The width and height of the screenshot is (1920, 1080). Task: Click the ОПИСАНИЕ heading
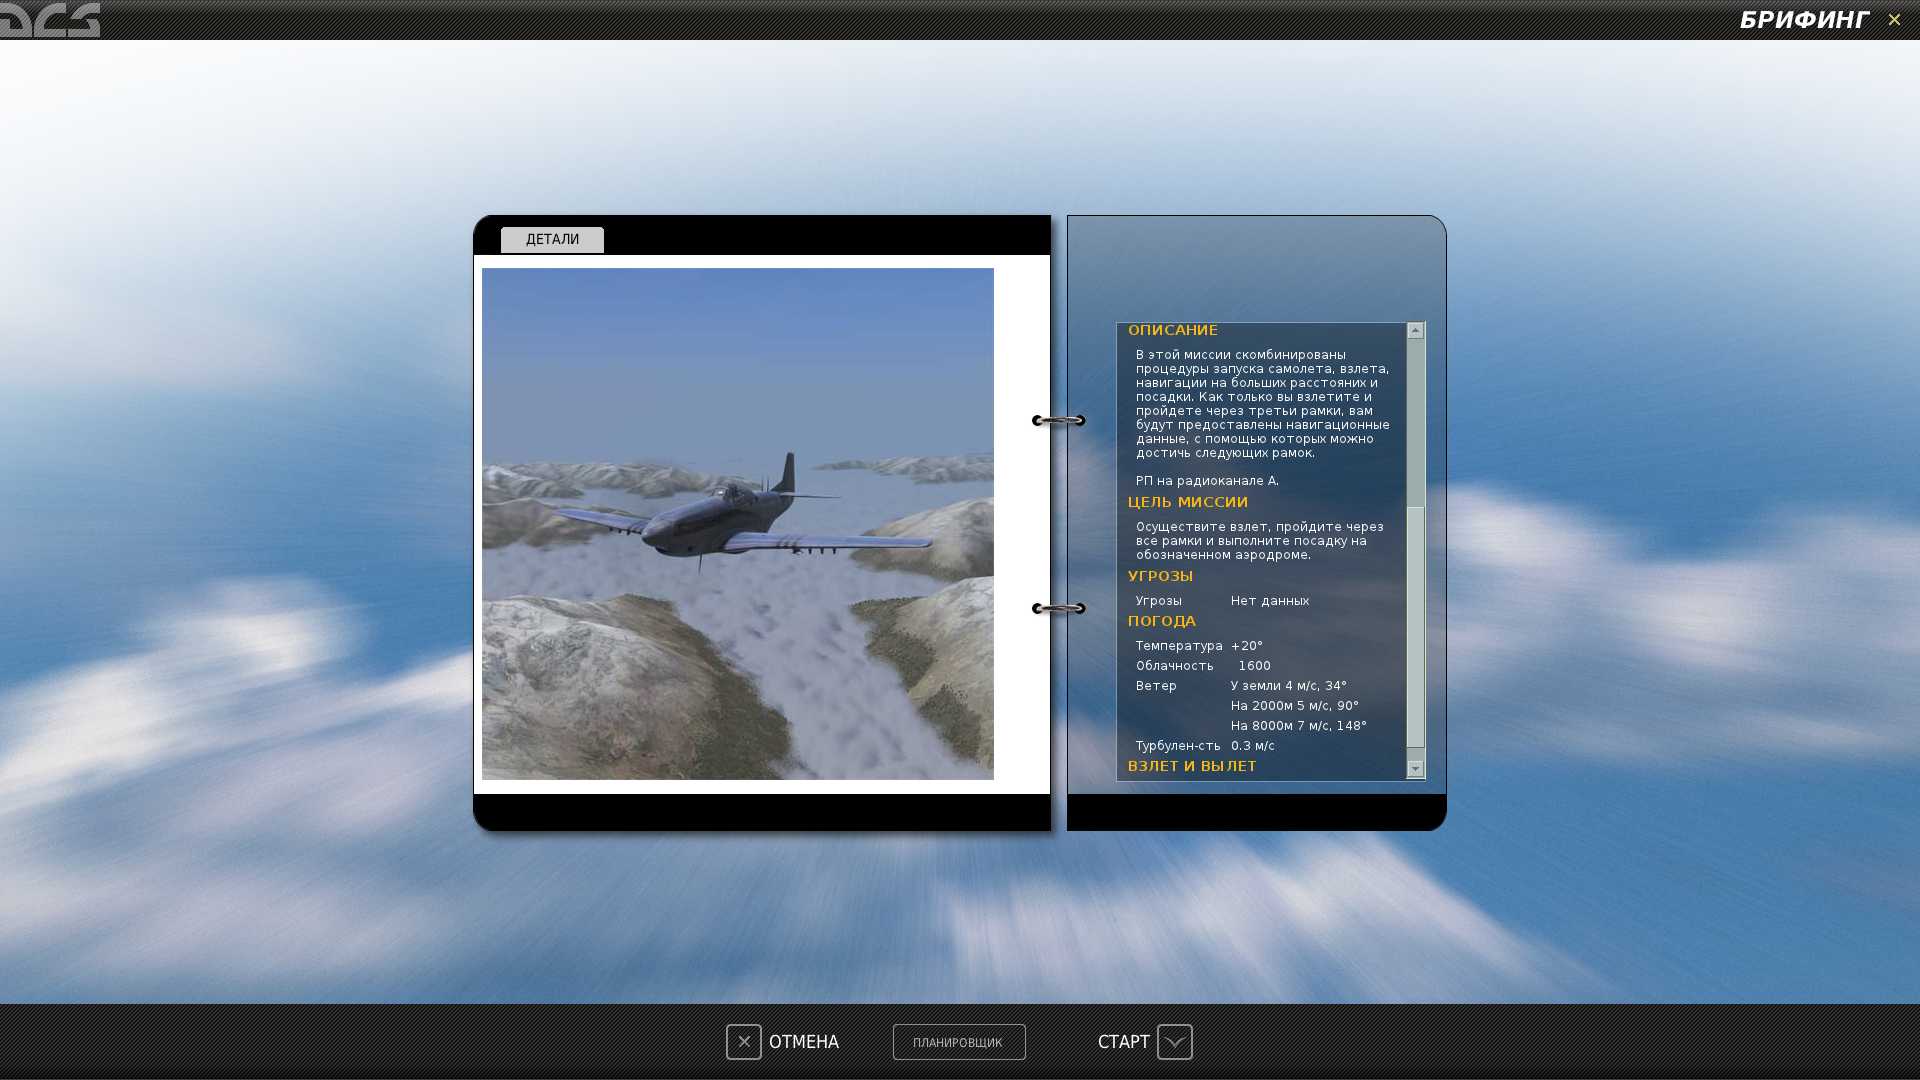pos(1173,330)
